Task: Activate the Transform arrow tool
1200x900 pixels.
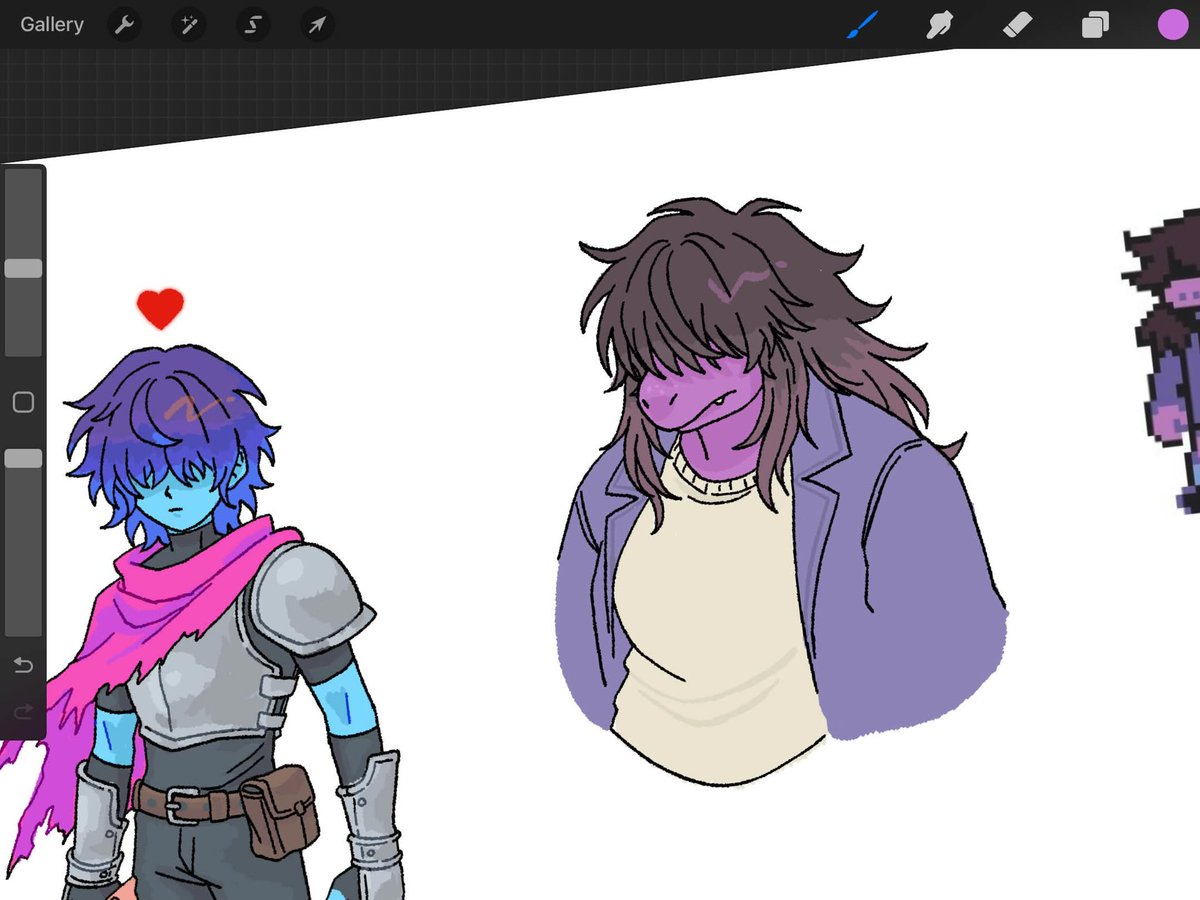Action: point(317,24)
